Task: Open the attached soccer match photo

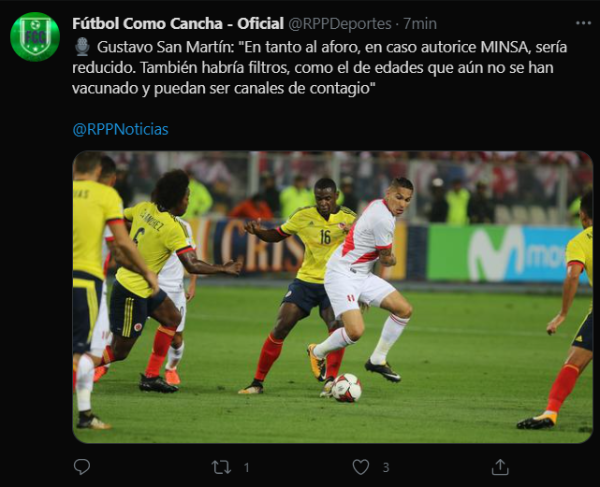Action: pyautogui.click(x=333, y=297)
